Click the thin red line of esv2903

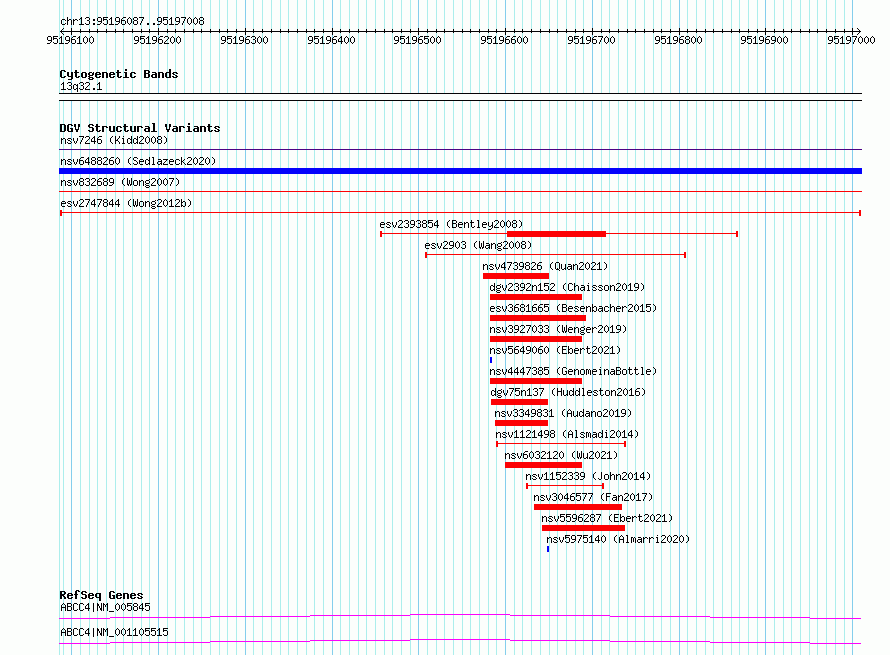(x=556, y=255)
